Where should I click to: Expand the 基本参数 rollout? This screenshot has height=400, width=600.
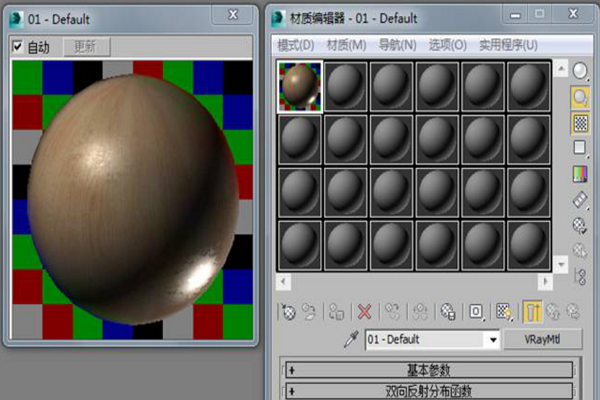tap(429, 370)
